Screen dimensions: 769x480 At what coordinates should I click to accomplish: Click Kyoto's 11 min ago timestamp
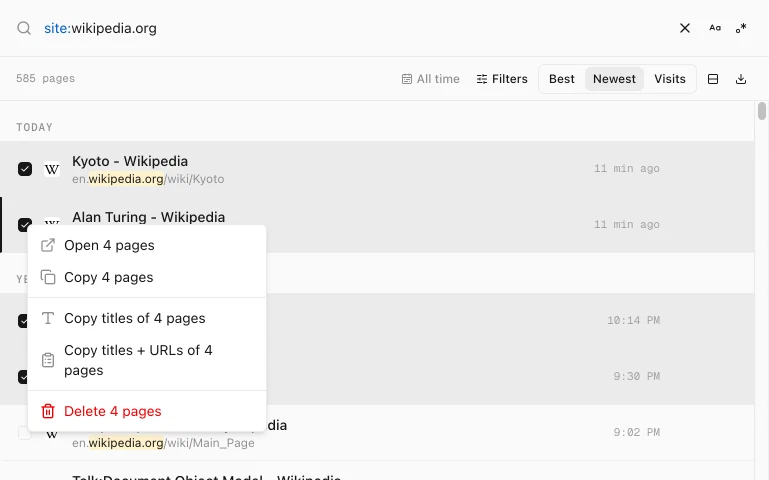pyautogui.click(x=626, y=169)
